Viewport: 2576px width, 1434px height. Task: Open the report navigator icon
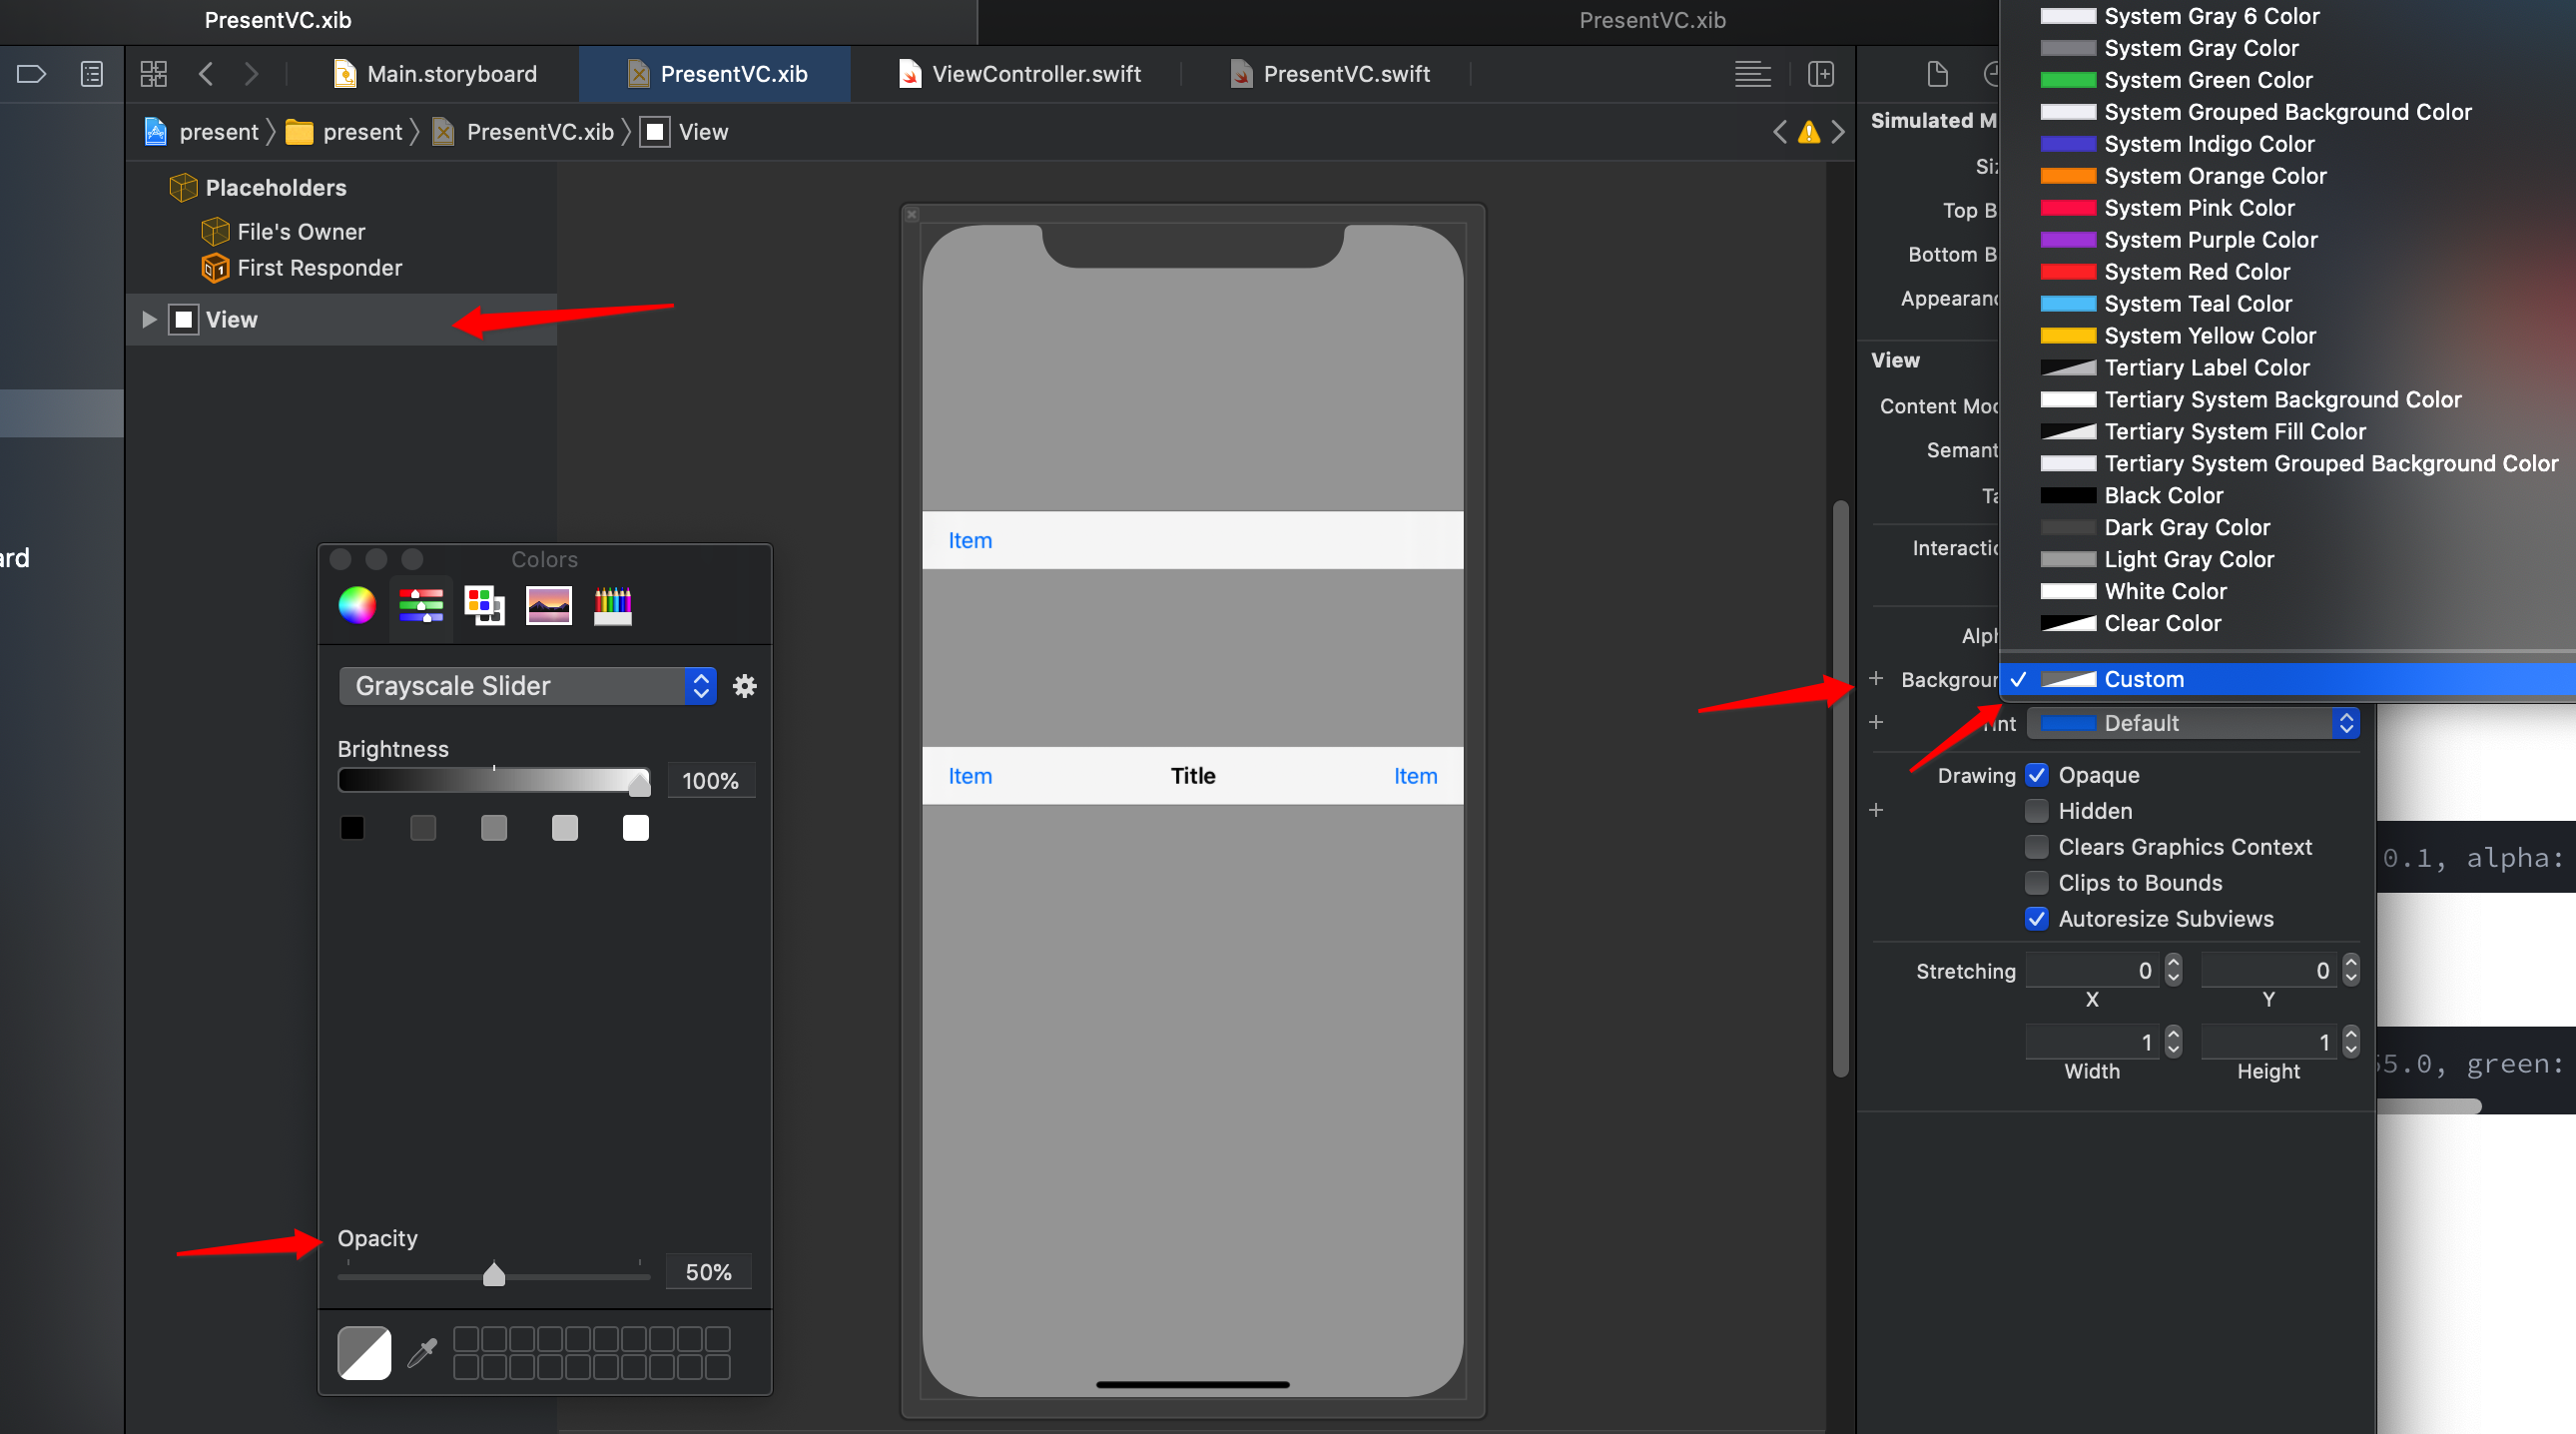coord(91,74)
